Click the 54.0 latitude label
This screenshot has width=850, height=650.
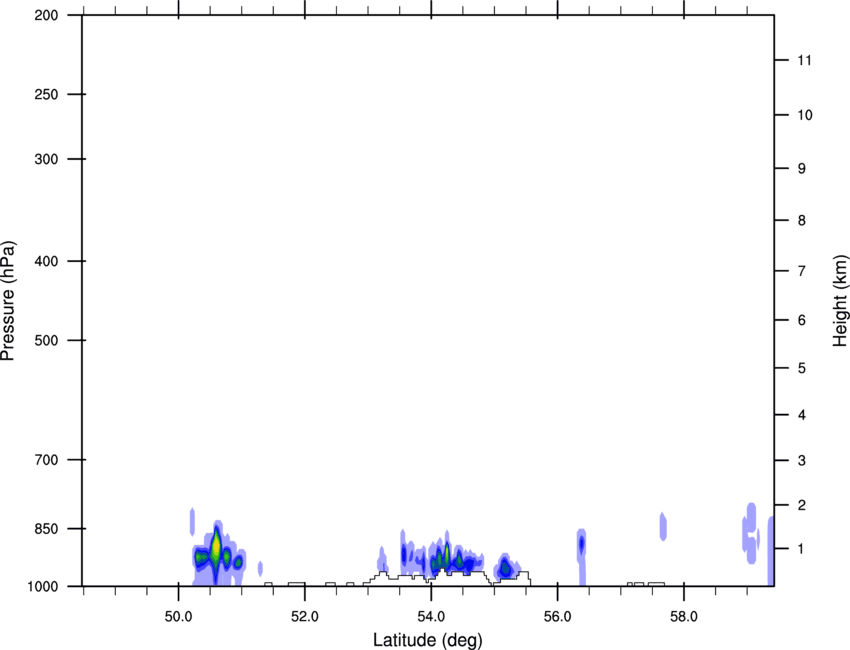431,617
